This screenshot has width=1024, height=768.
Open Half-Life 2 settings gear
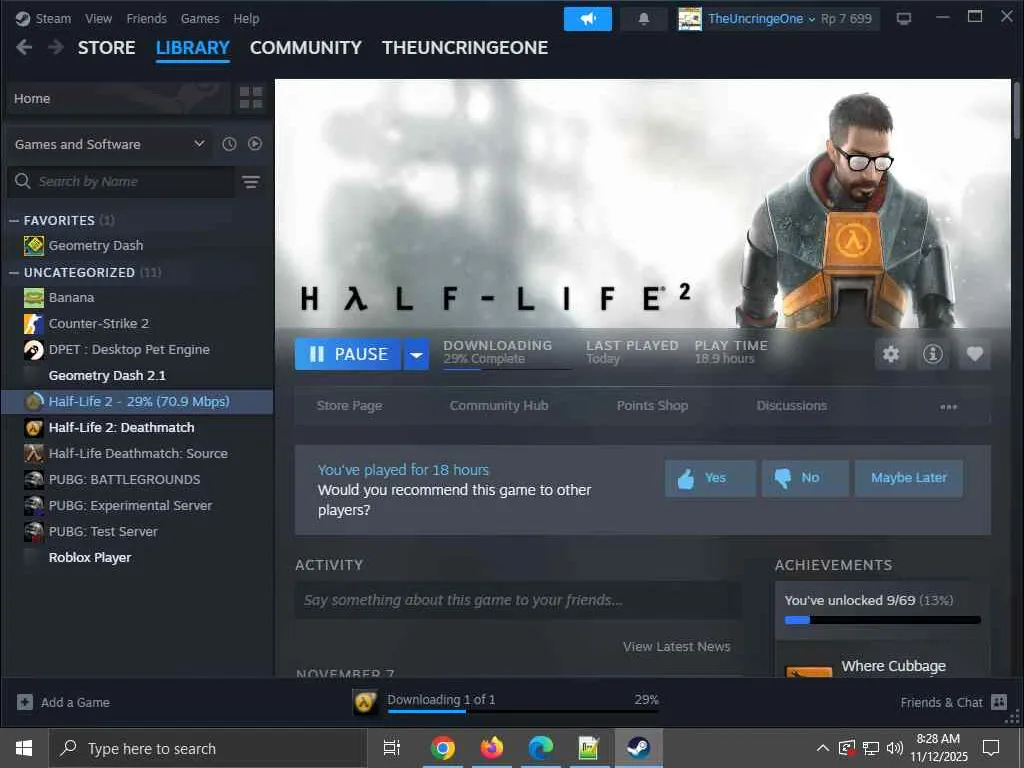[891, 354]
